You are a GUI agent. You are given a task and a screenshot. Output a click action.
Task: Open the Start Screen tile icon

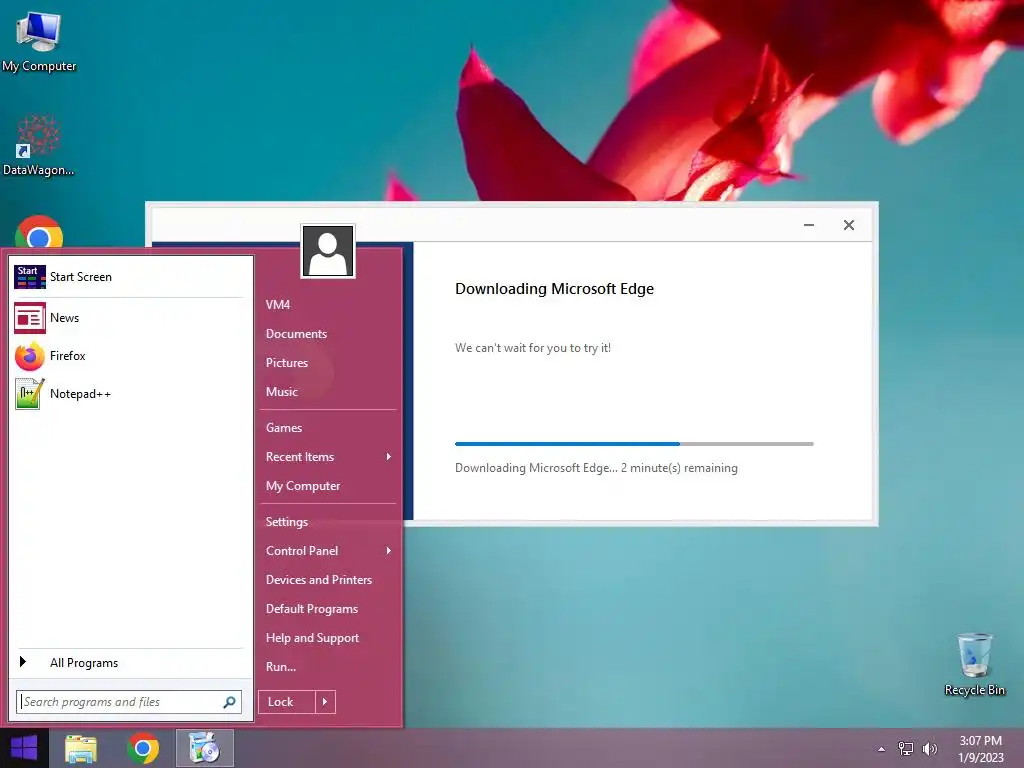[x=29, y=277]
